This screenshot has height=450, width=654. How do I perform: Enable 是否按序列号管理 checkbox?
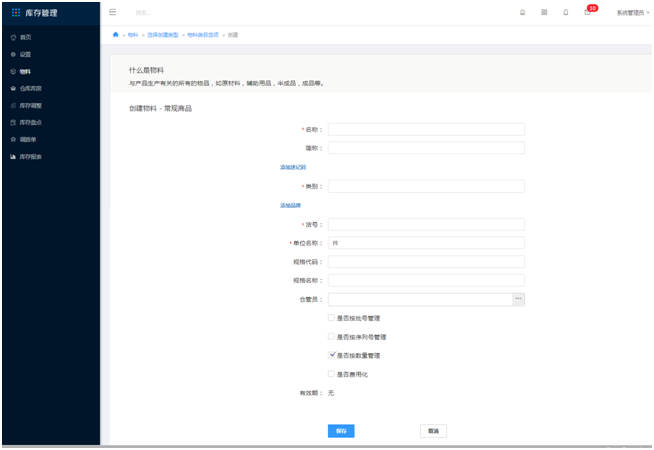331,337
